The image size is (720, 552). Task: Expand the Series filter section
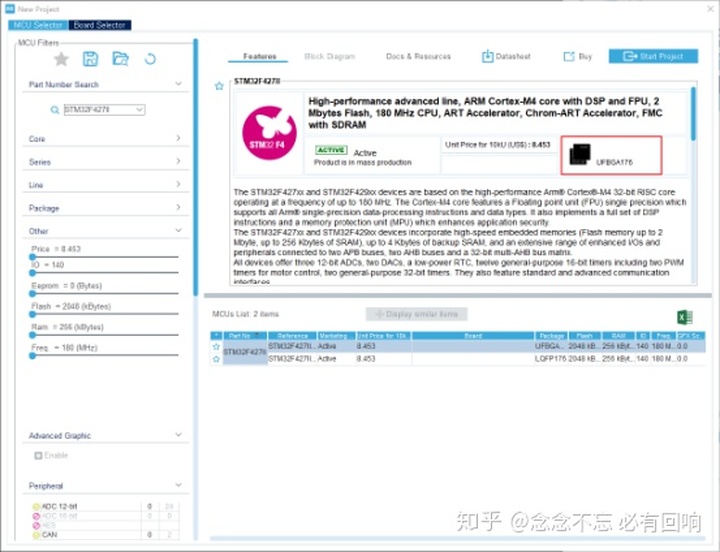[x=179, y=161]
